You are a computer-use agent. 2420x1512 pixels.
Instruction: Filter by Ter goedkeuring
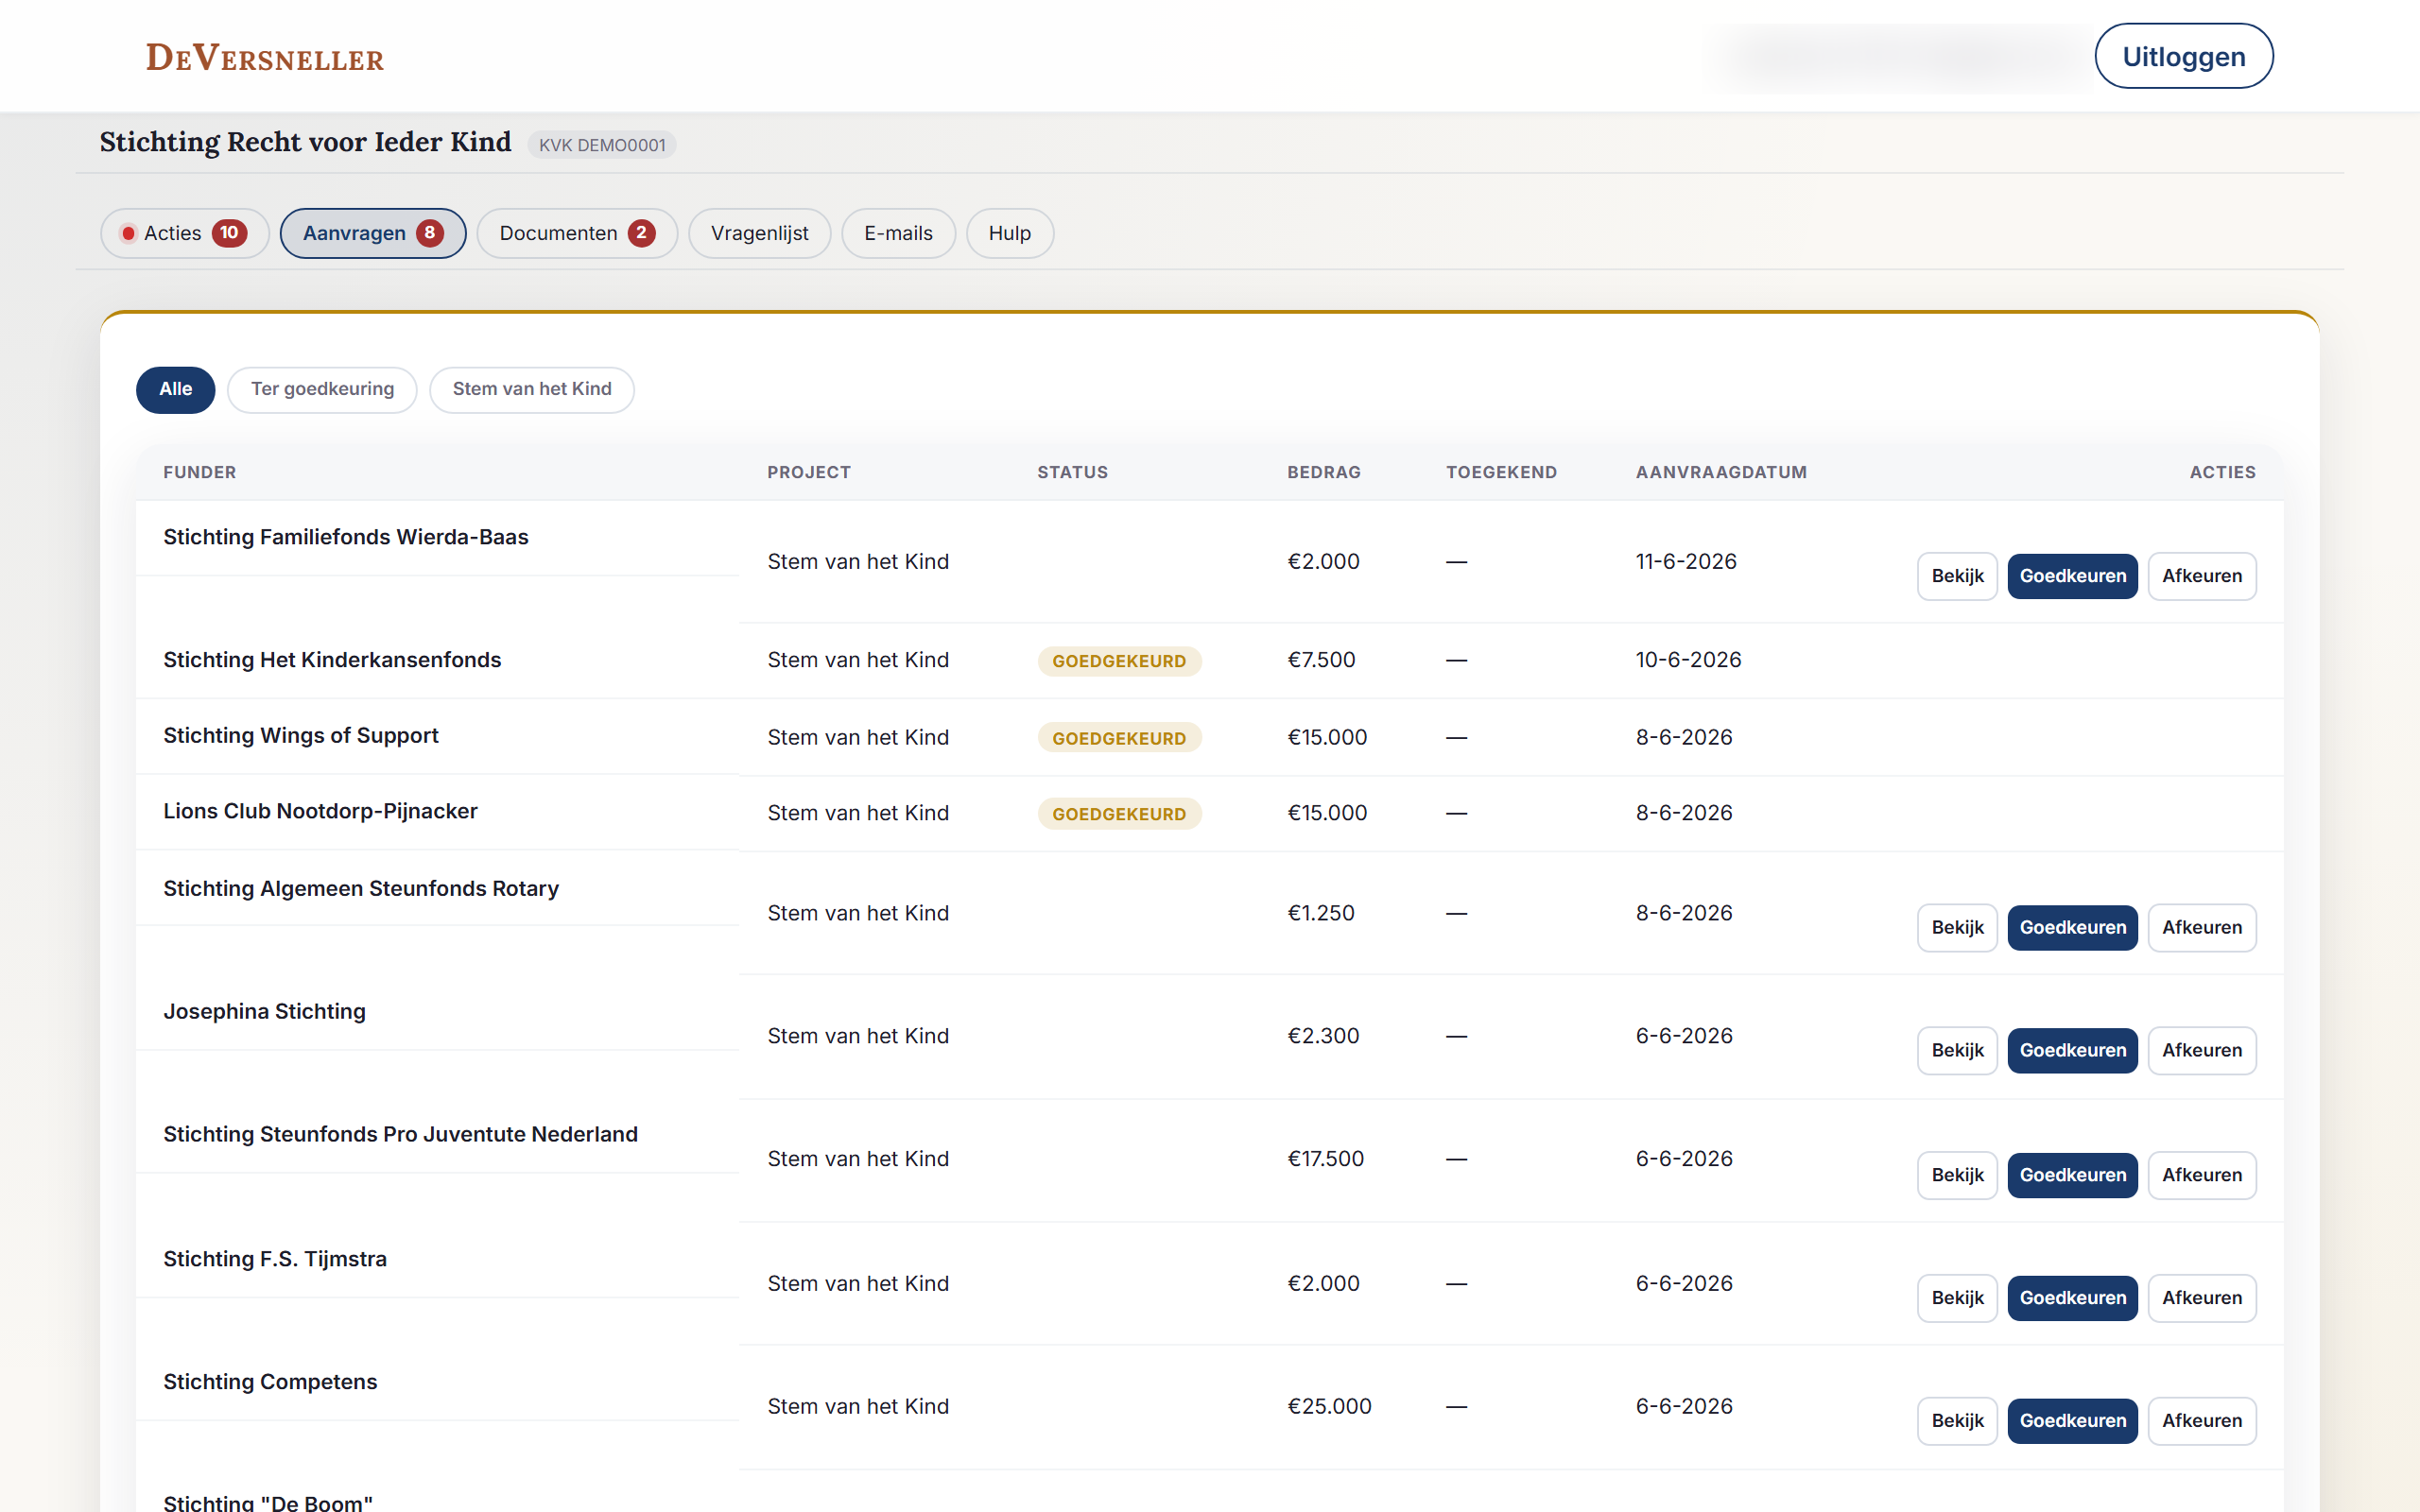[322, 389]
